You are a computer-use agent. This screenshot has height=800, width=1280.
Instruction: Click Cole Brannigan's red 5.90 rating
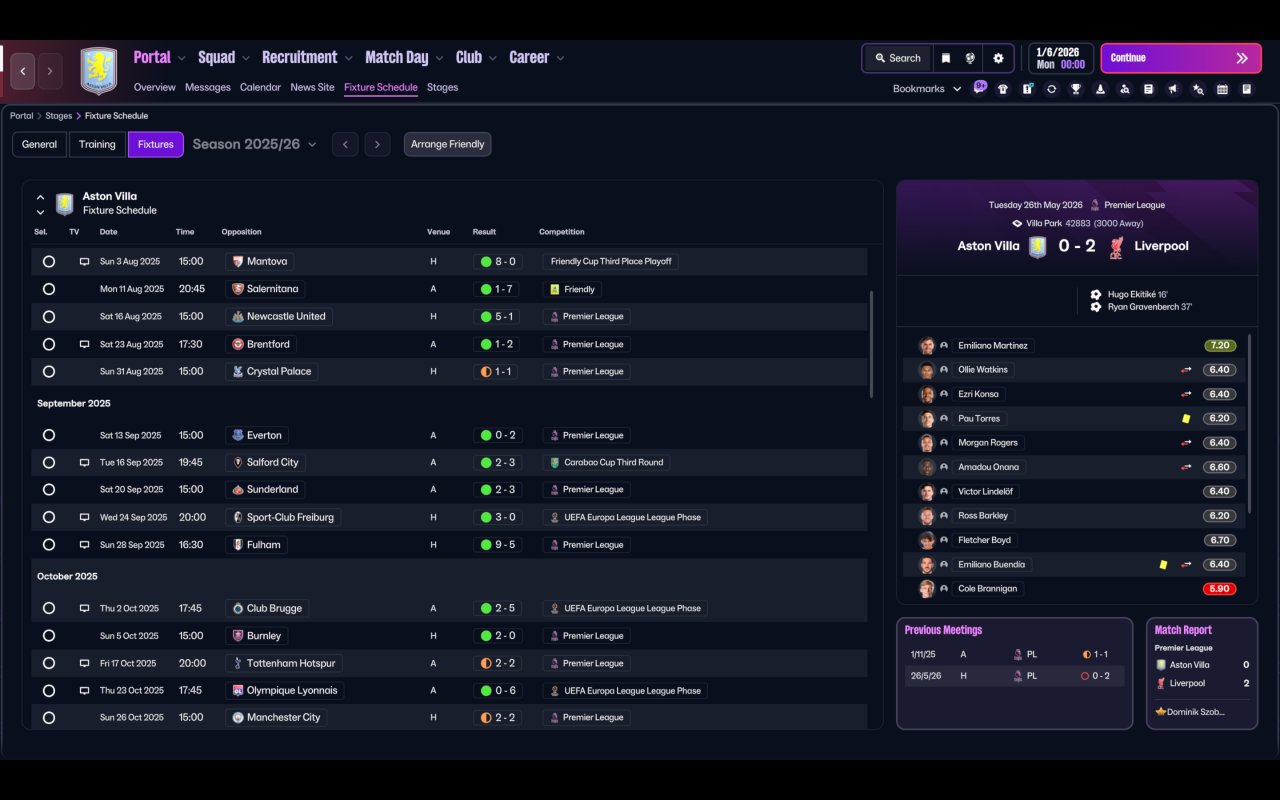pyautogui.click(x=1220, y=589)
